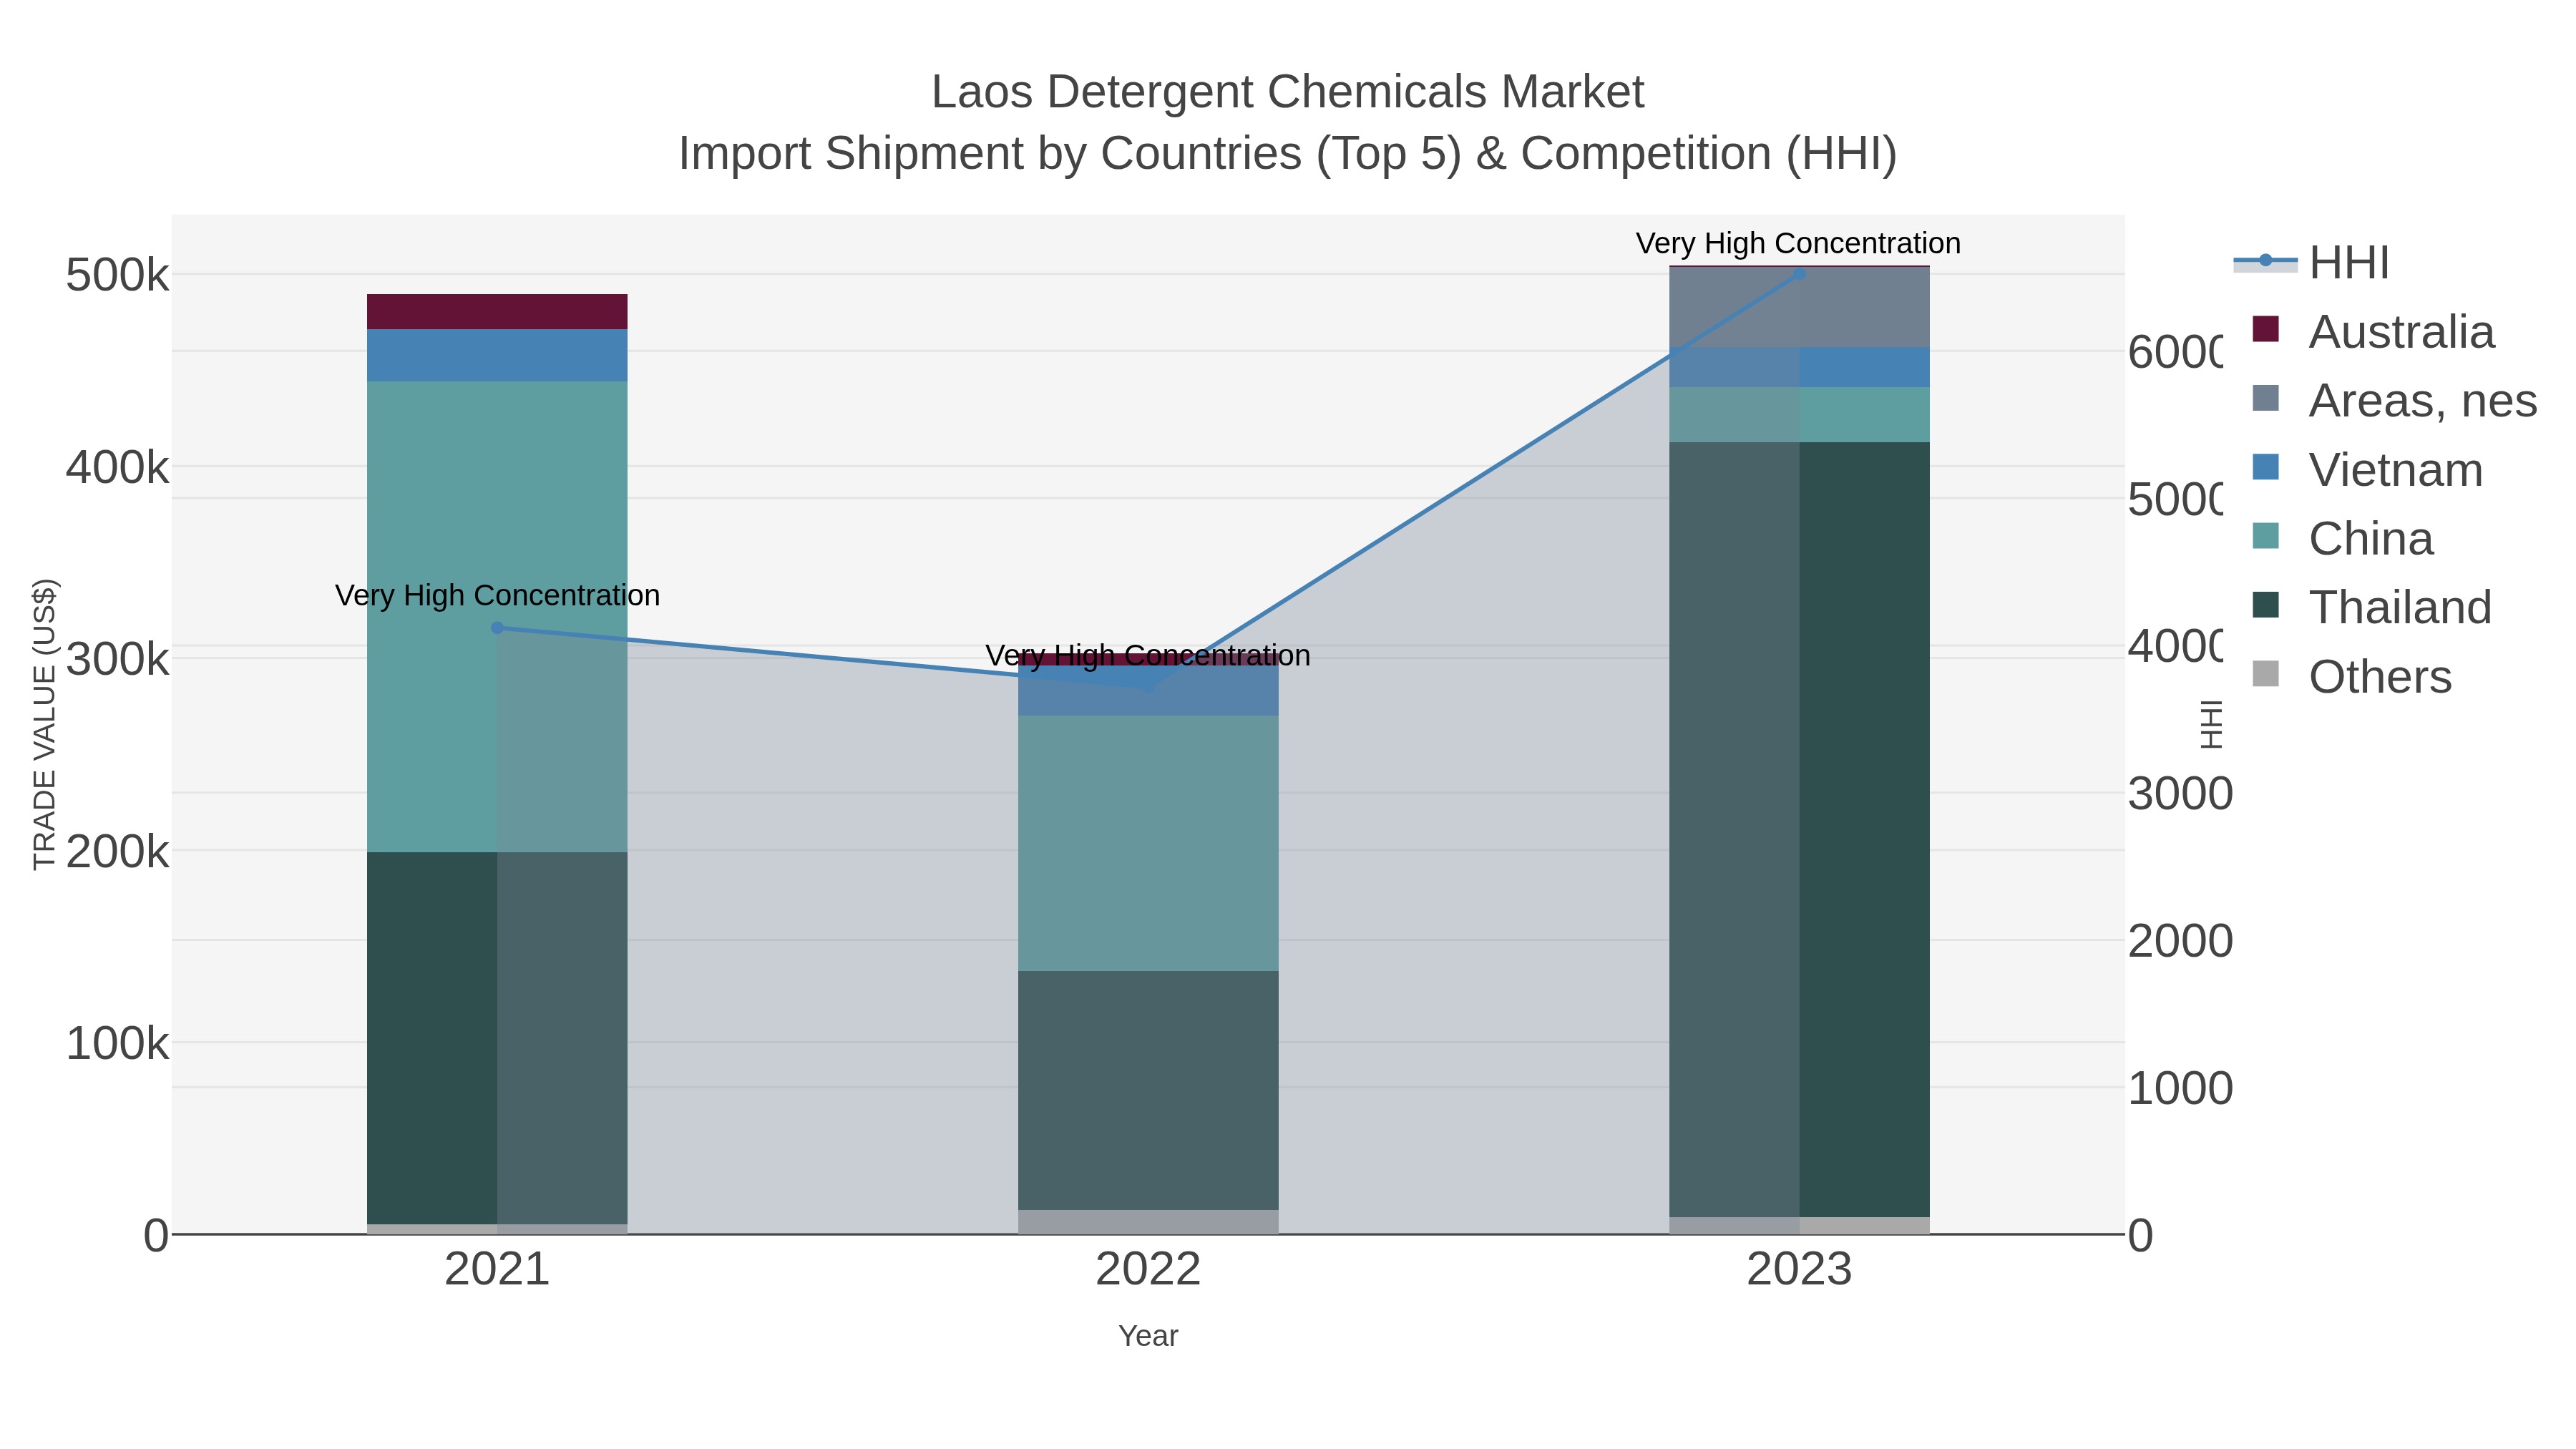Click the 3000 HHI axis tick label

pyautogui.click(x=2180, y=794)
